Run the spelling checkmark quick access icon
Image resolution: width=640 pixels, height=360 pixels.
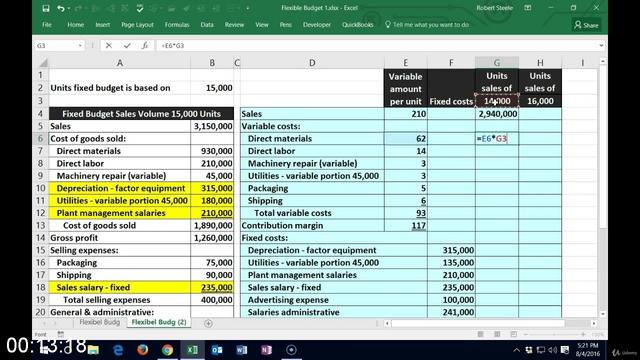(x=140, y=8)
